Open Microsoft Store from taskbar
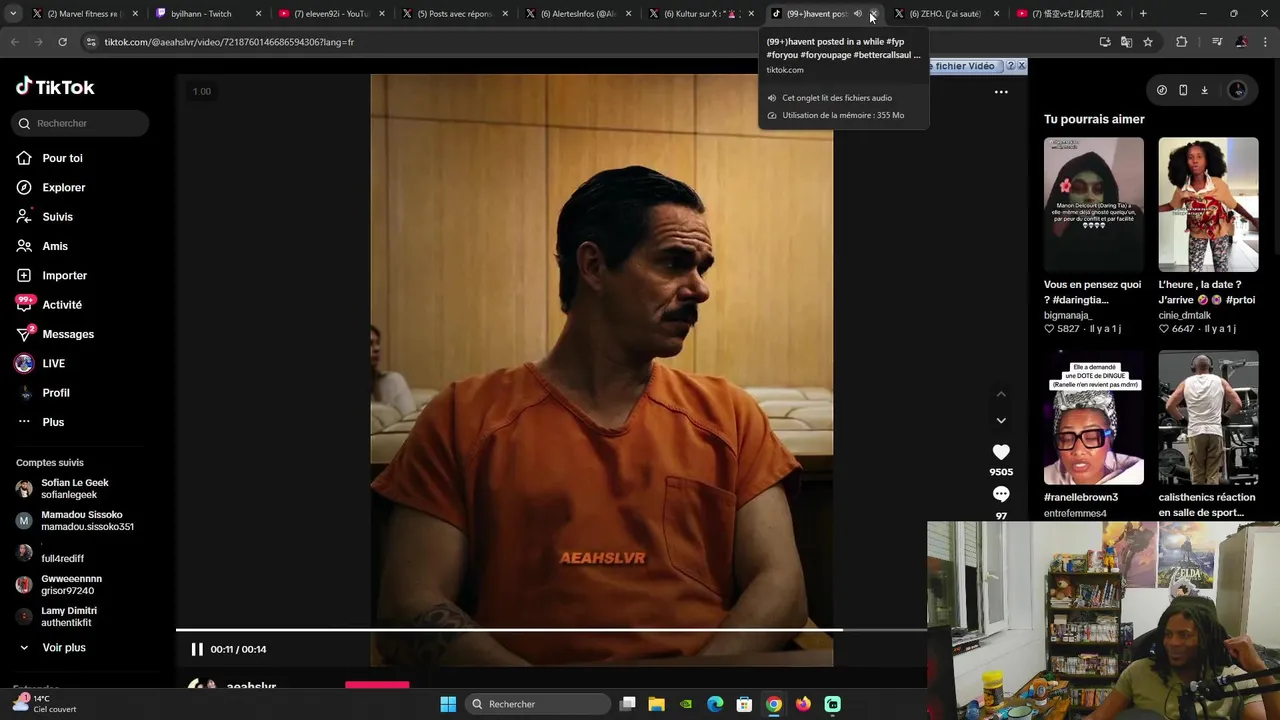The height and width of the screenshot is (720, 1280). pos(744,704)
